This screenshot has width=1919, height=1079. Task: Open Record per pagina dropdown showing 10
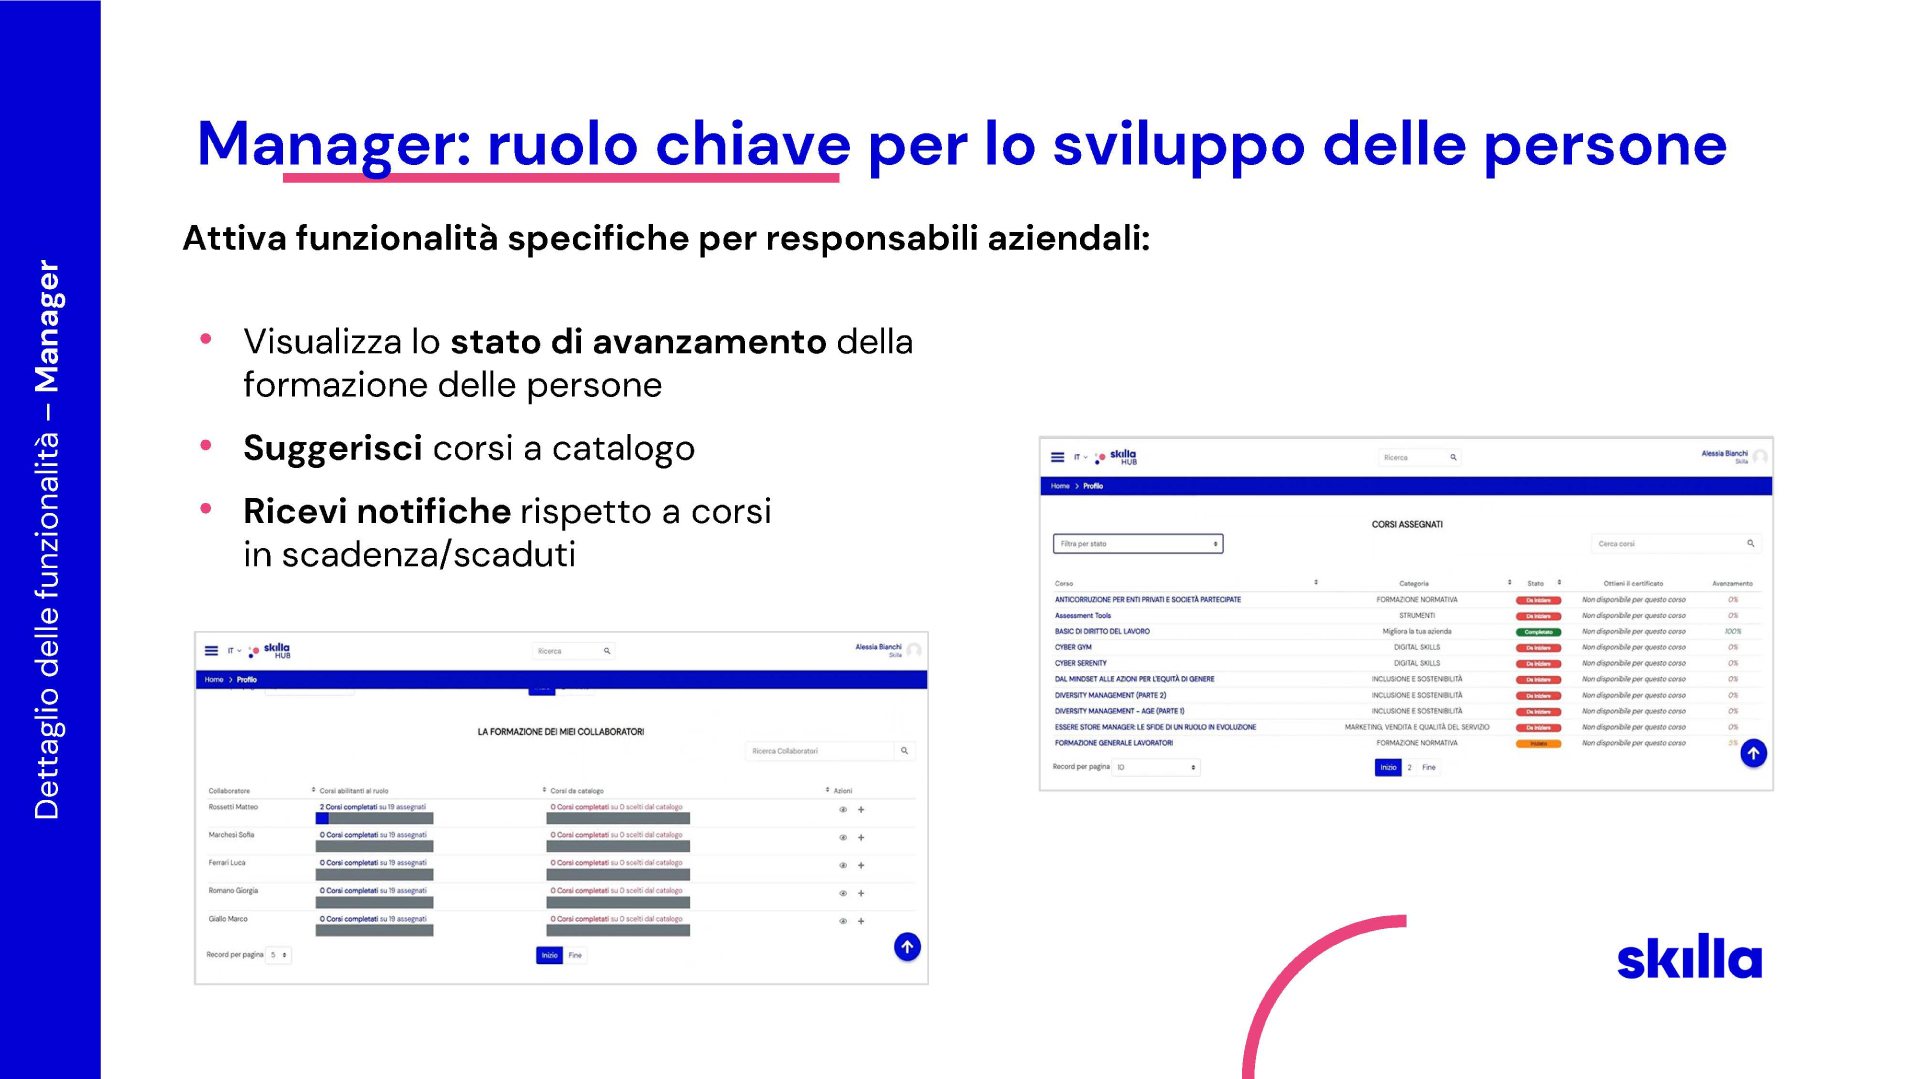pos(1156,767)
